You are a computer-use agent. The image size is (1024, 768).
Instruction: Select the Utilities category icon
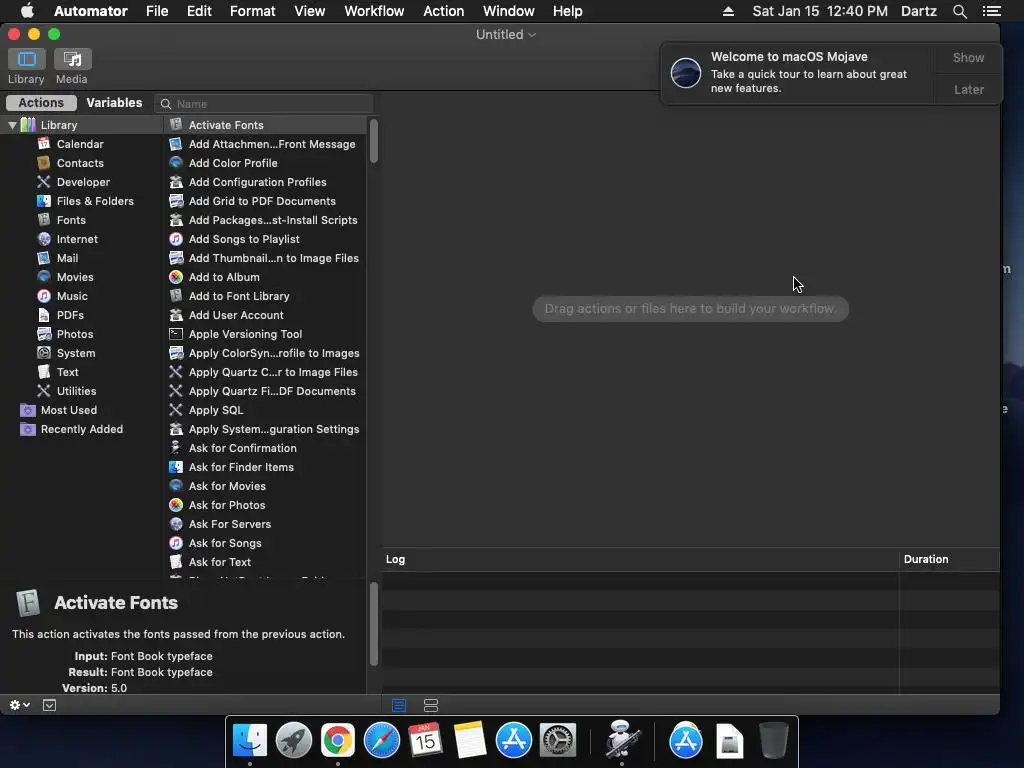tap(44, 391)
